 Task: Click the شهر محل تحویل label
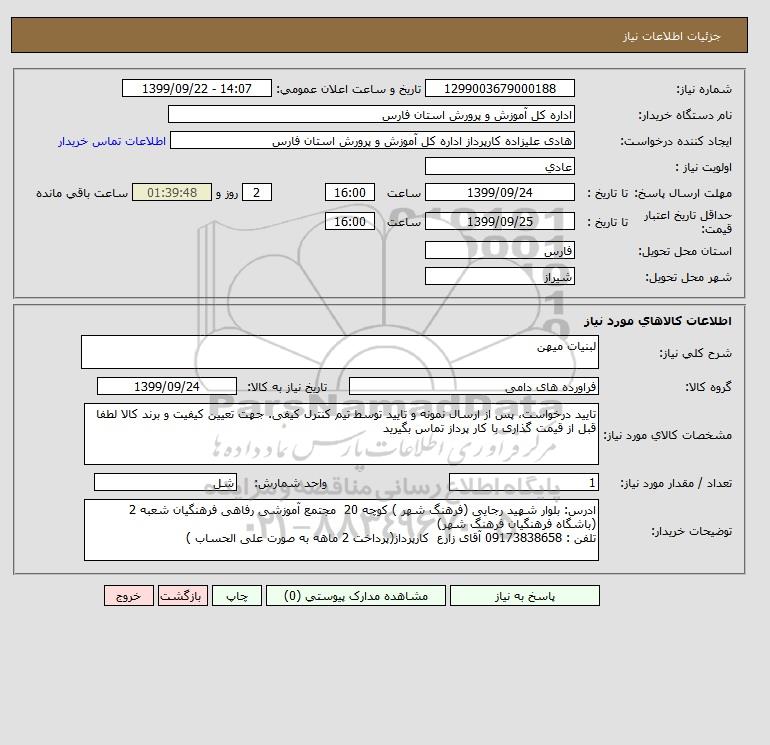(x=688, y=277)
